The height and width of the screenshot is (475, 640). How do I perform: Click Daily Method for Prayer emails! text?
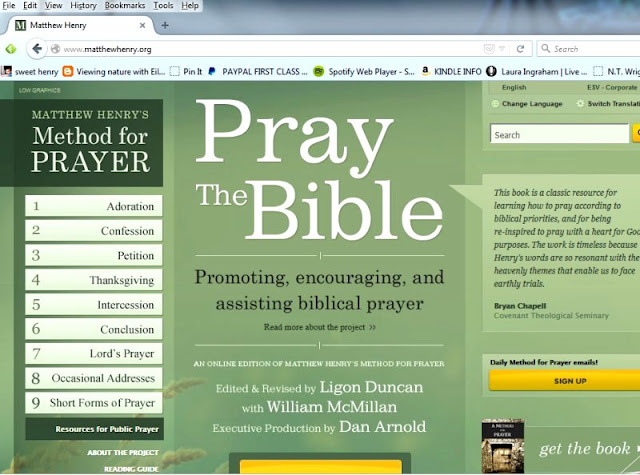pos(544,362)
